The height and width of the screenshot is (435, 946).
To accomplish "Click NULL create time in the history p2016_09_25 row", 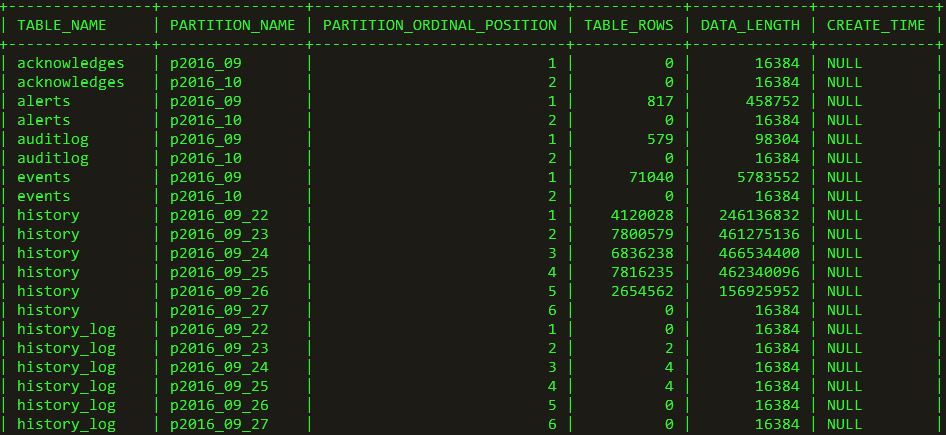I will point(845,272).
